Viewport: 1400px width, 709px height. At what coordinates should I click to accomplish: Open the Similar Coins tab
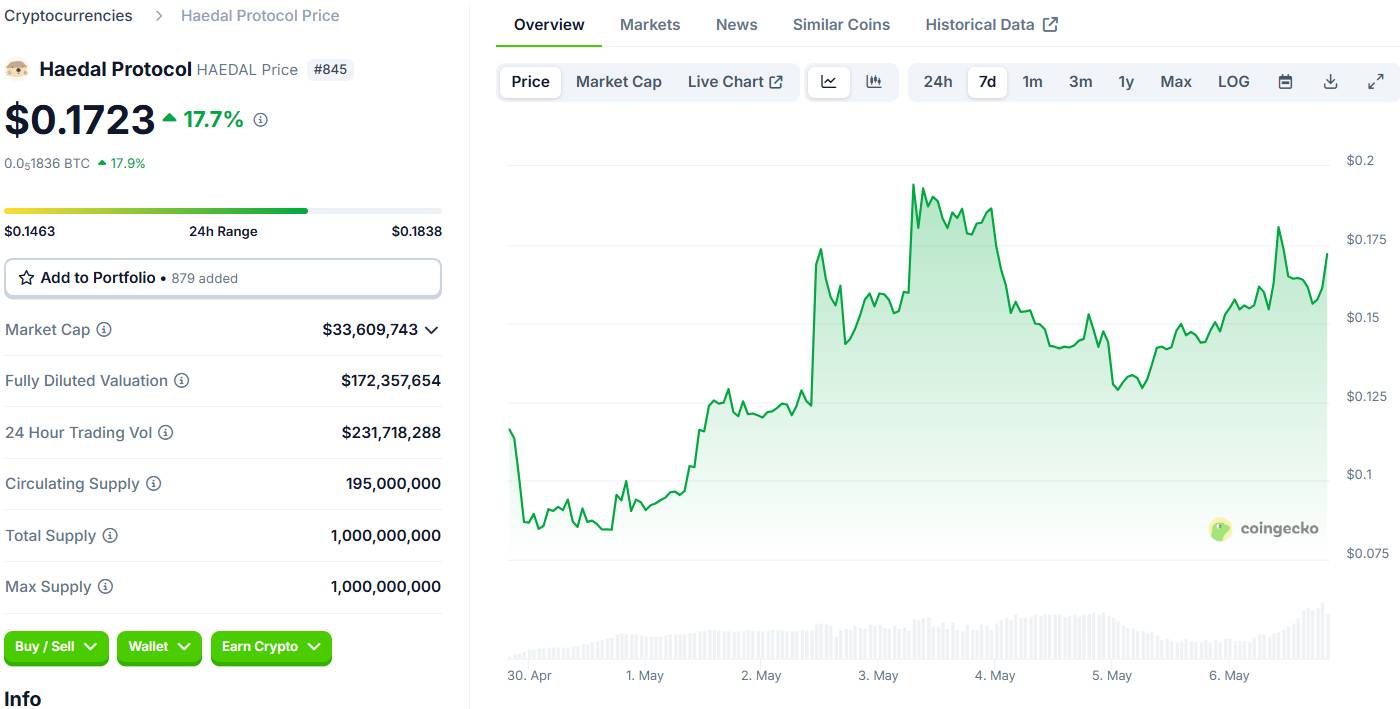[841, 25]
